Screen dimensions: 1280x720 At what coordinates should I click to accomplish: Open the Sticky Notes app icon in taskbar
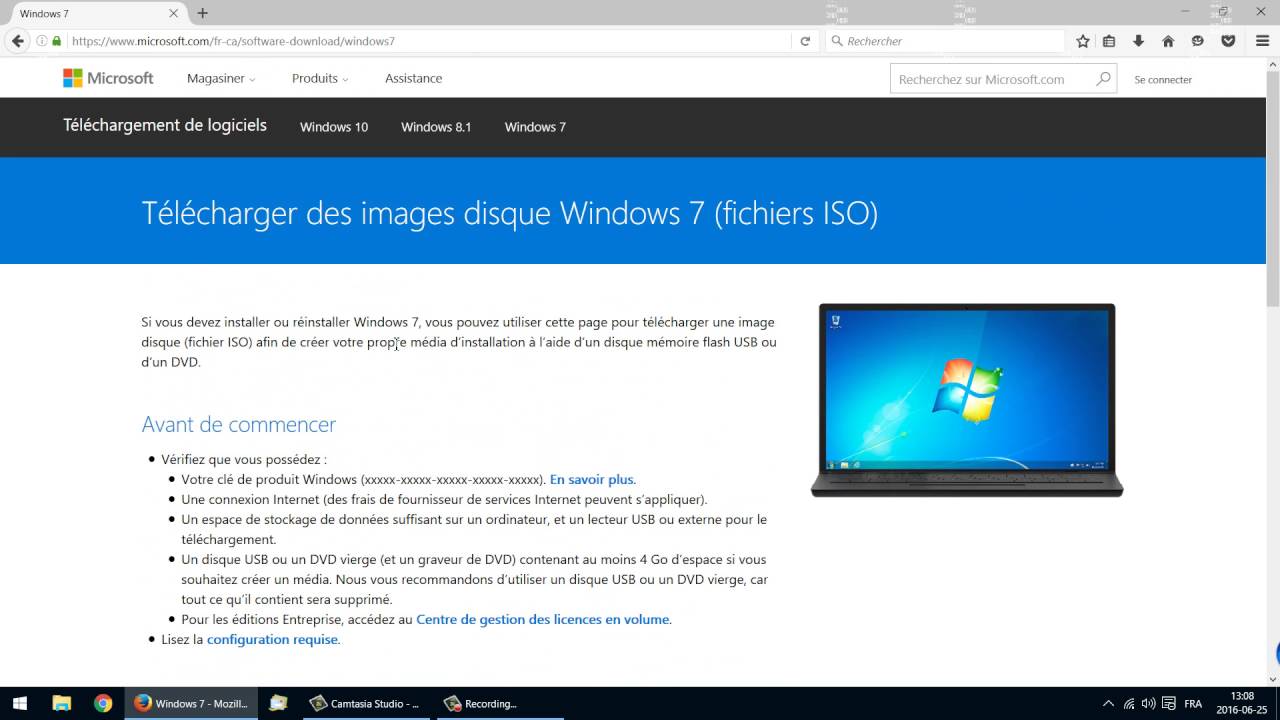coord(278,703)
